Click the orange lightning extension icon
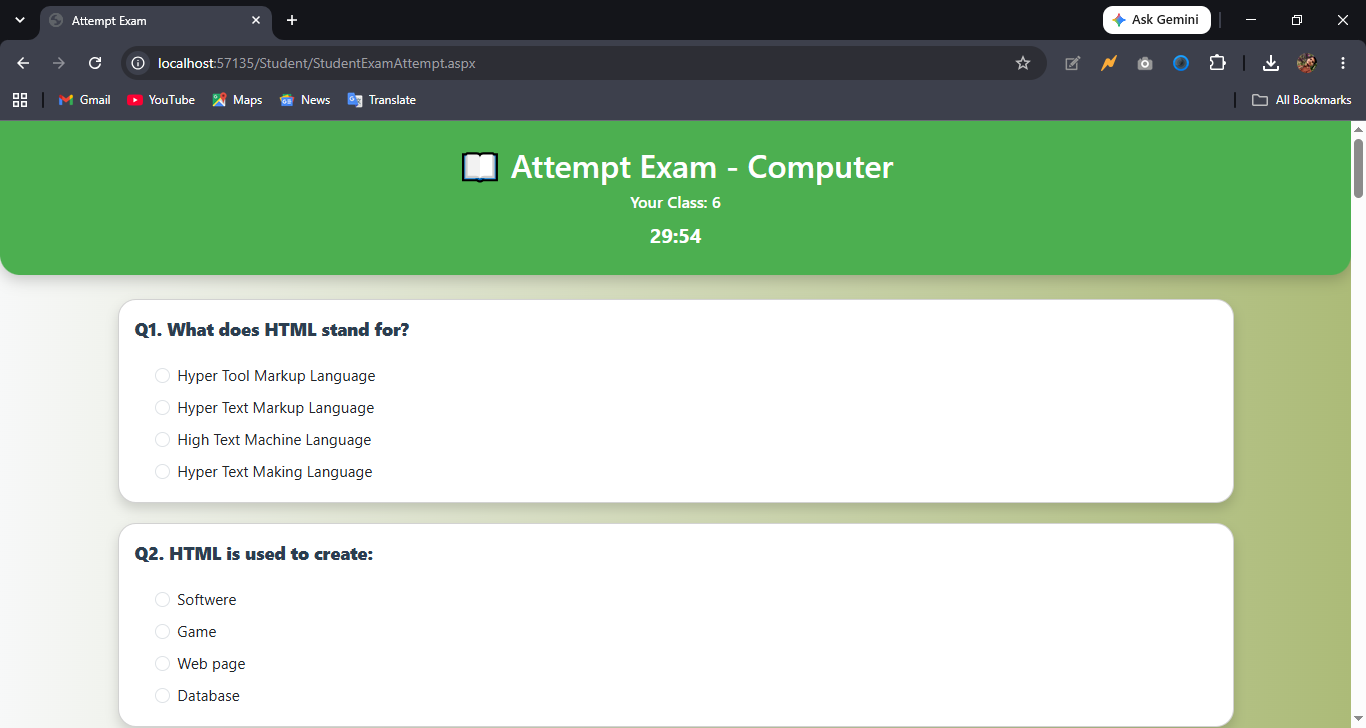1366x728 pixels. [x=1108, y=63]
